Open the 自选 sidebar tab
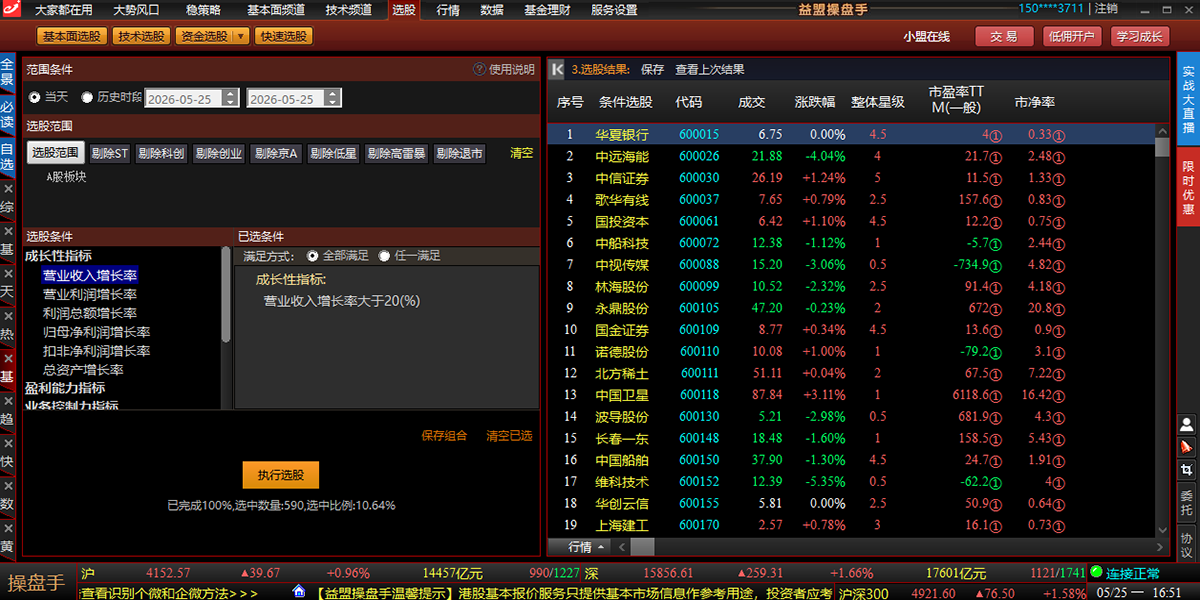This screenshot has width=1200, height=600. coord(7,157)
